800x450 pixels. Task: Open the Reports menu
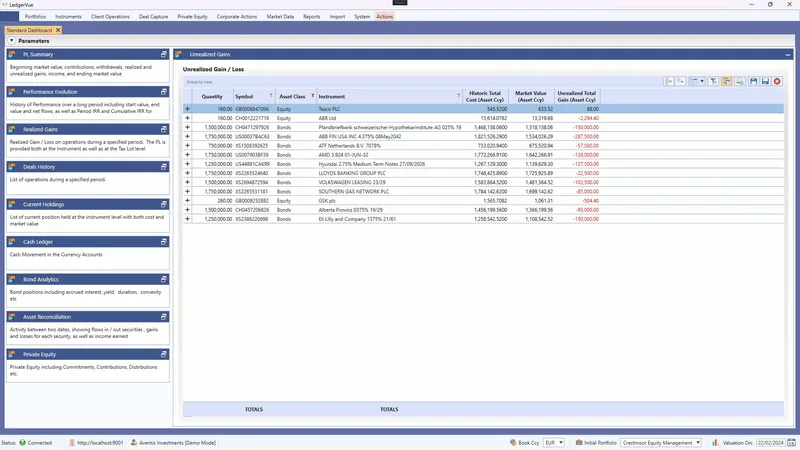pos(312,16)
